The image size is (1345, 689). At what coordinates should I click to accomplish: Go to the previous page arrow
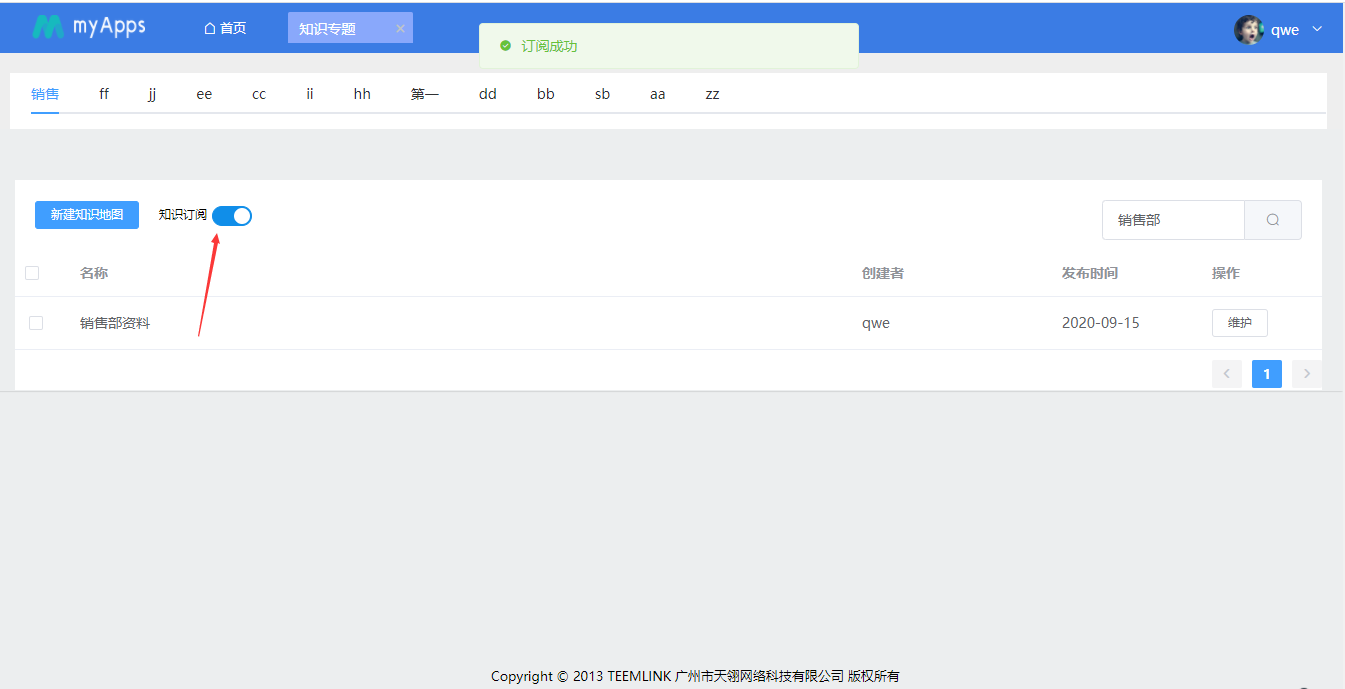coord(1227,374)
